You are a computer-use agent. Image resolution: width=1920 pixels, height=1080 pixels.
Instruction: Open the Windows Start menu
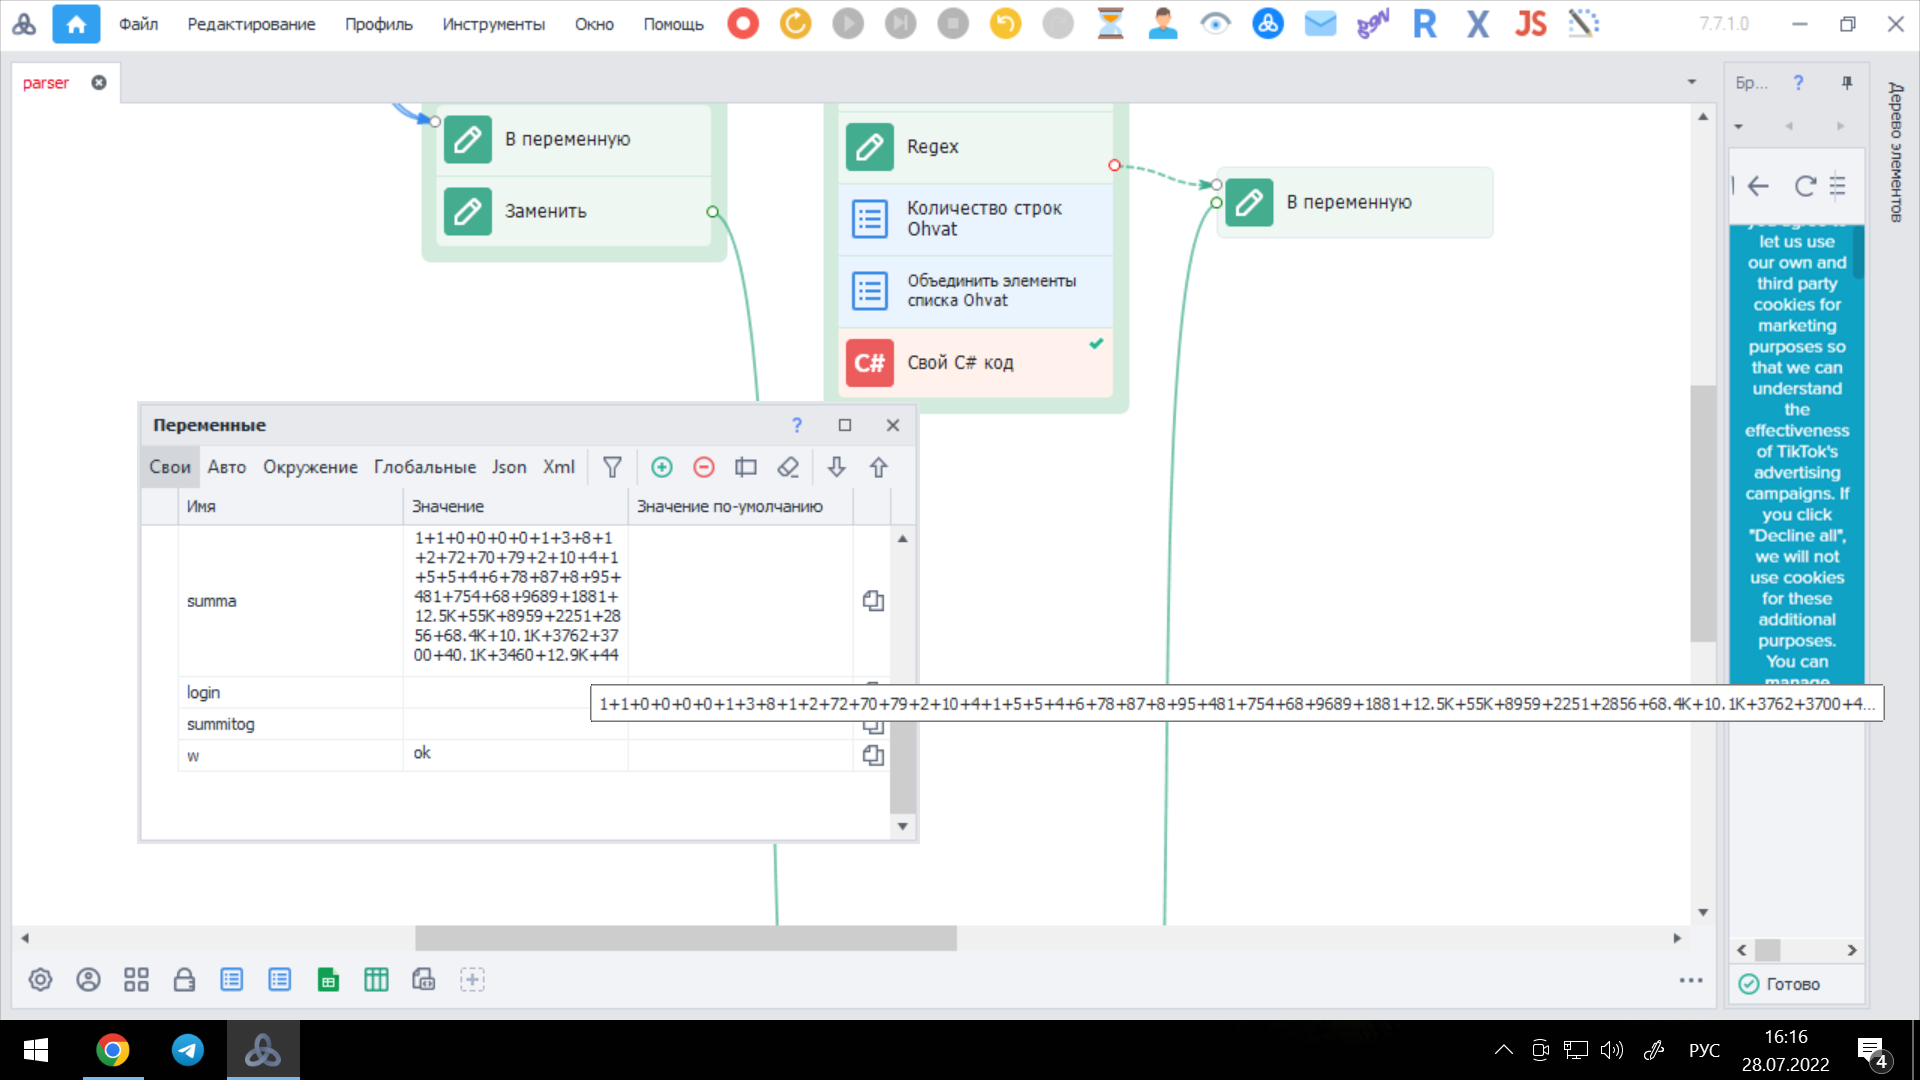(x=36, y=1050)
